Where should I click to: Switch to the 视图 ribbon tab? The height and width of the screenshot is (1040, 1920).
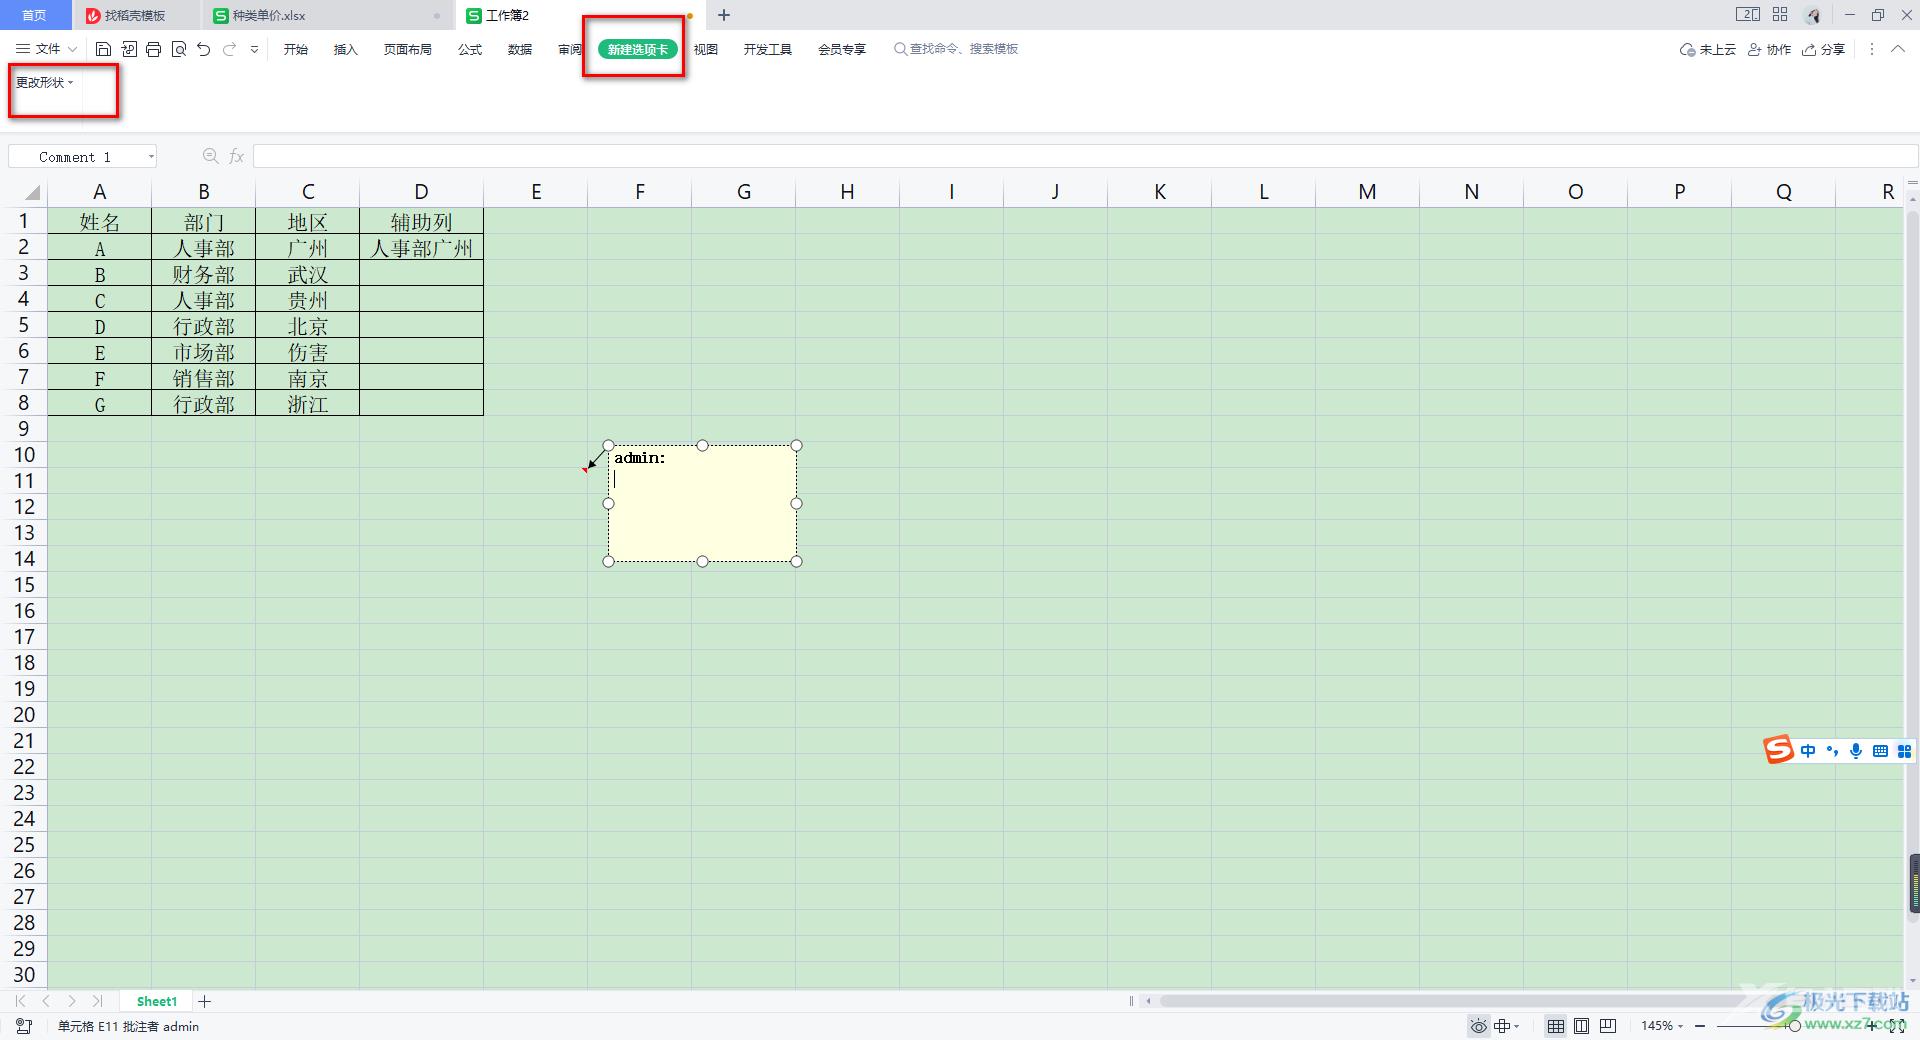(x=706, y=49)
